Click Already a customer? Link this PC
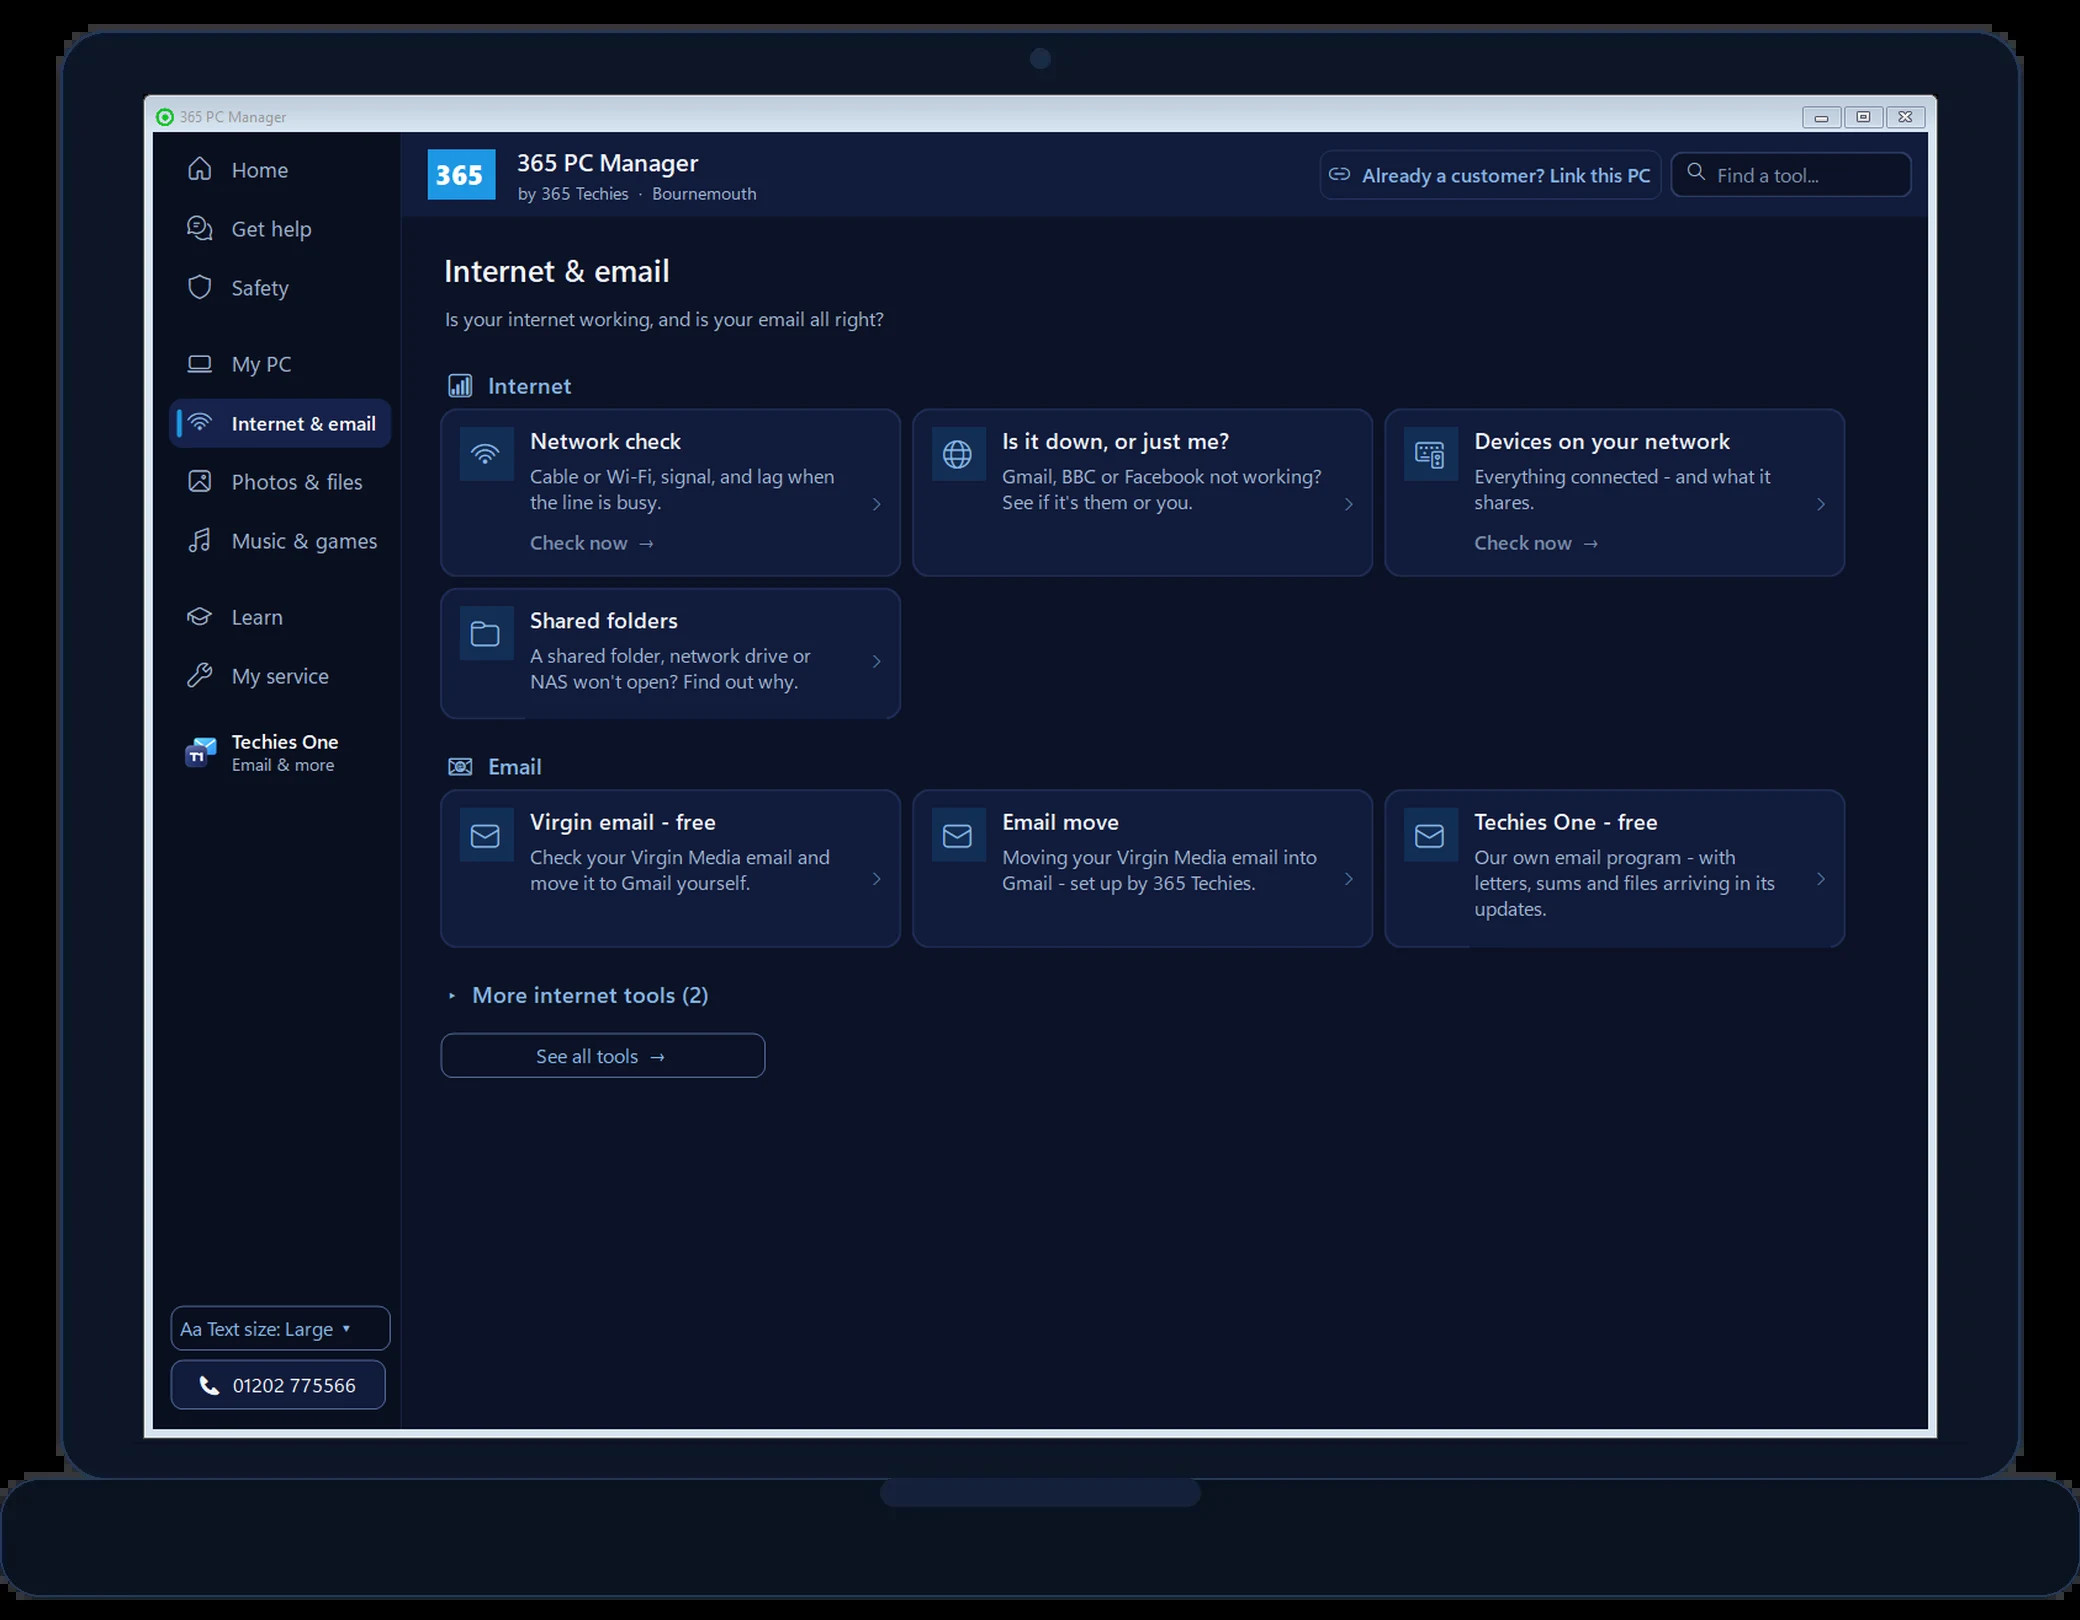 (x=1490, y=175)
